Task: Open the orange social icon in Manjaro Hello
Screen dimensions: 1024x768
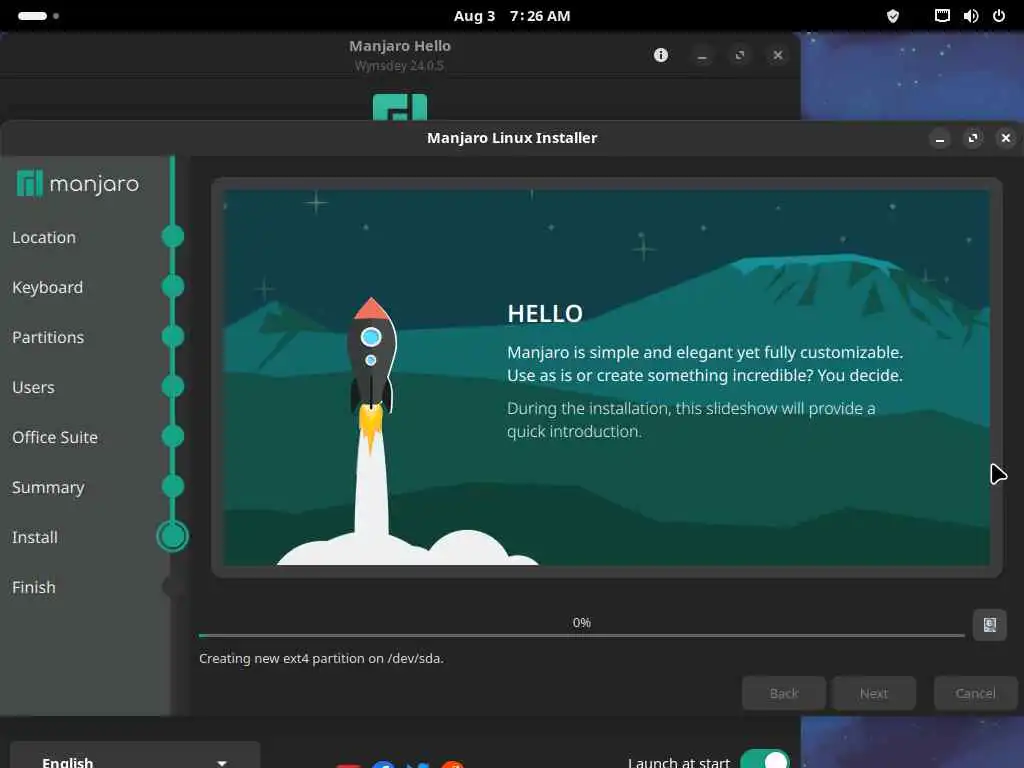Action: (452, 764)
